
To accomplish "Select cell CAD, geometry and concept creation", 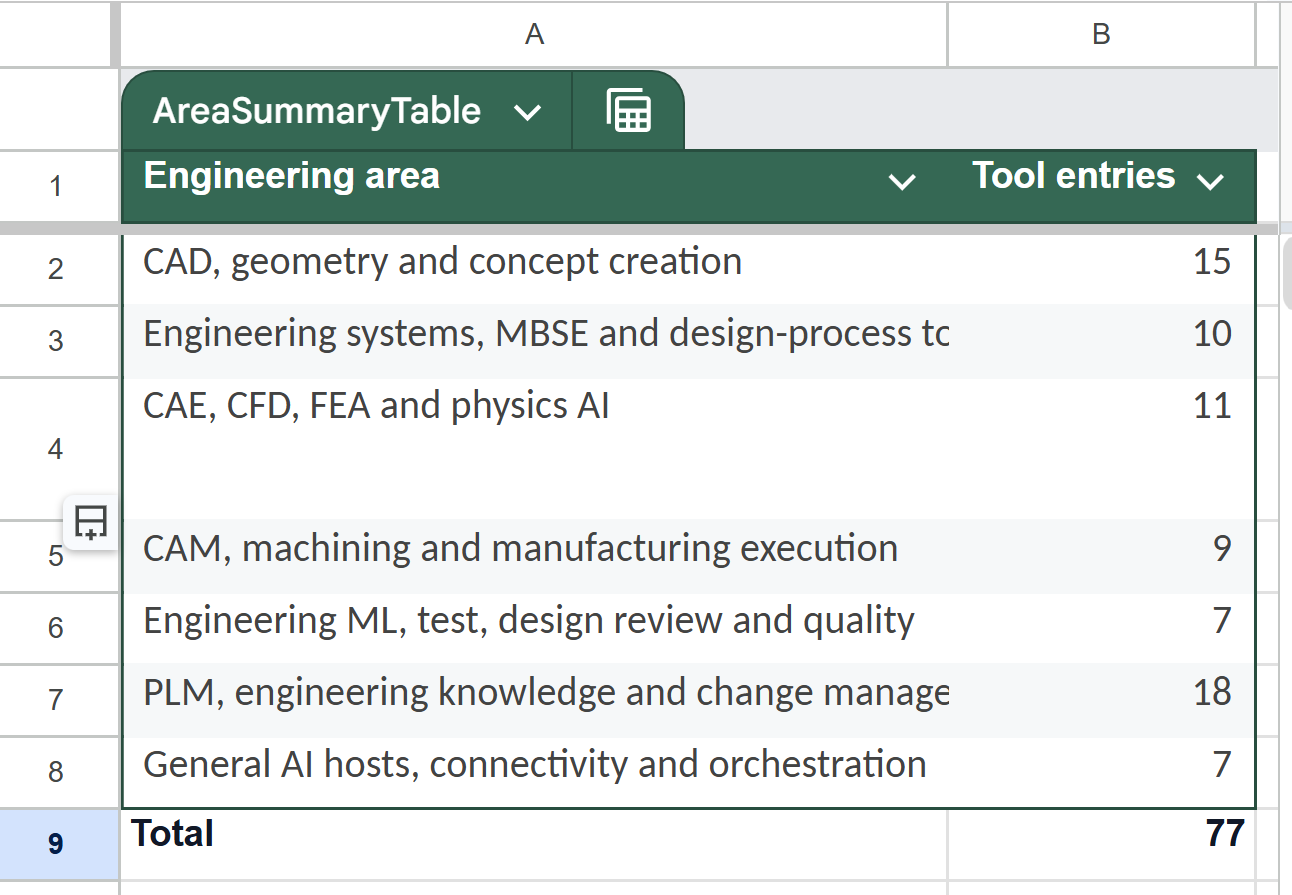I will click(534, 268).
